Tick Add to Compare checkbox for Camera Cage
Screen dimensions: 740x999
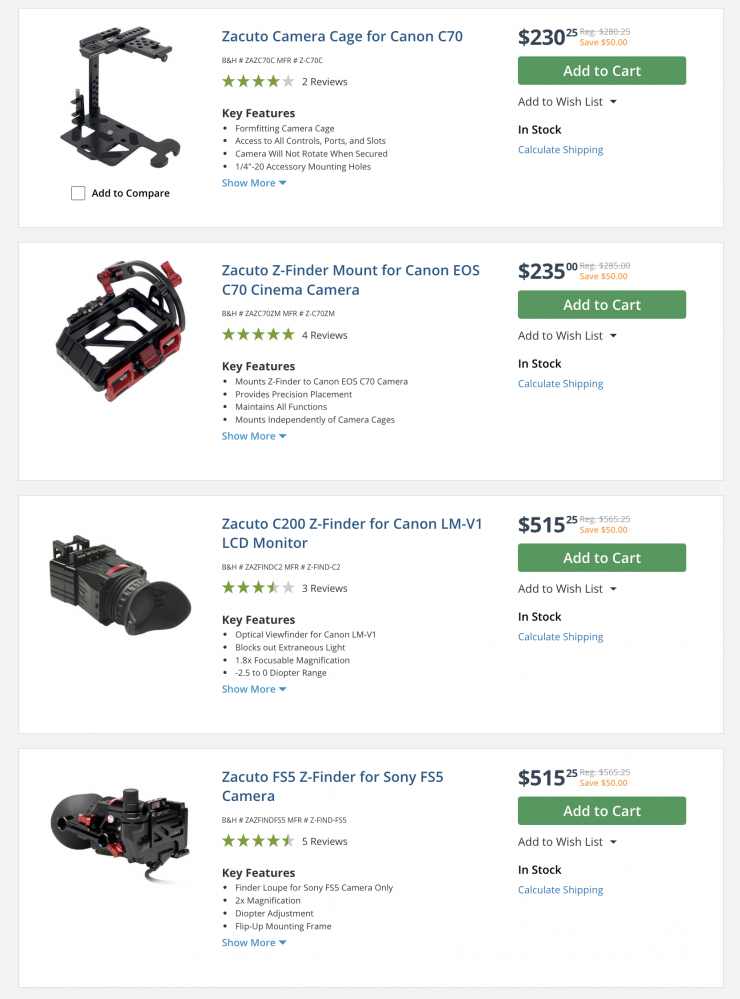tap(78, 193)
